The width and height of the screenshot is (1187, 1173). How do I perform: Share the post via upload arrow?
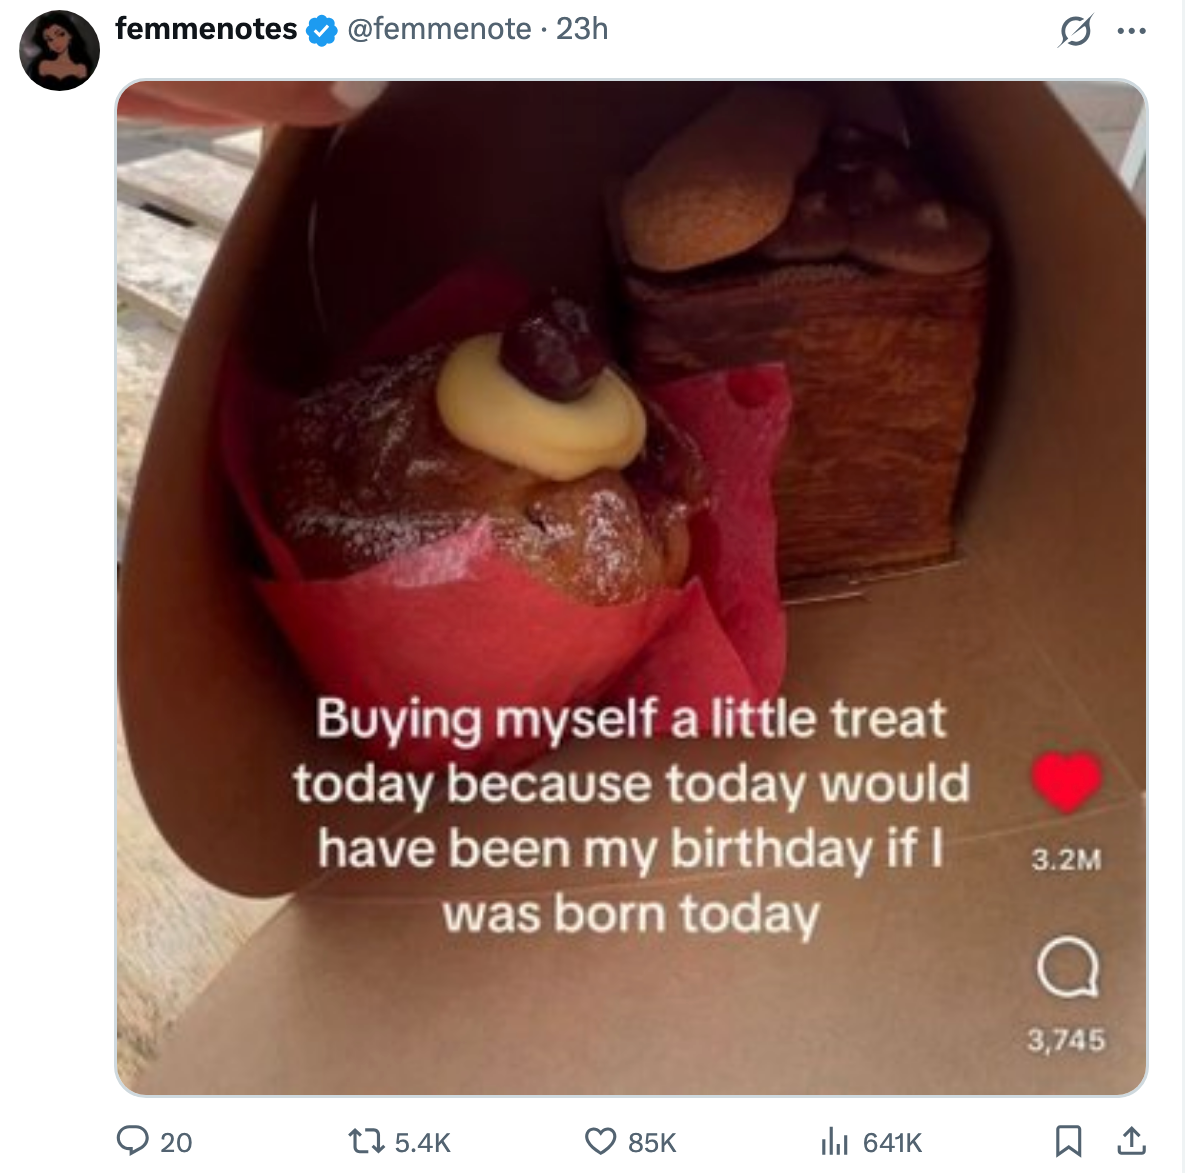(x=1130, y=1141)
